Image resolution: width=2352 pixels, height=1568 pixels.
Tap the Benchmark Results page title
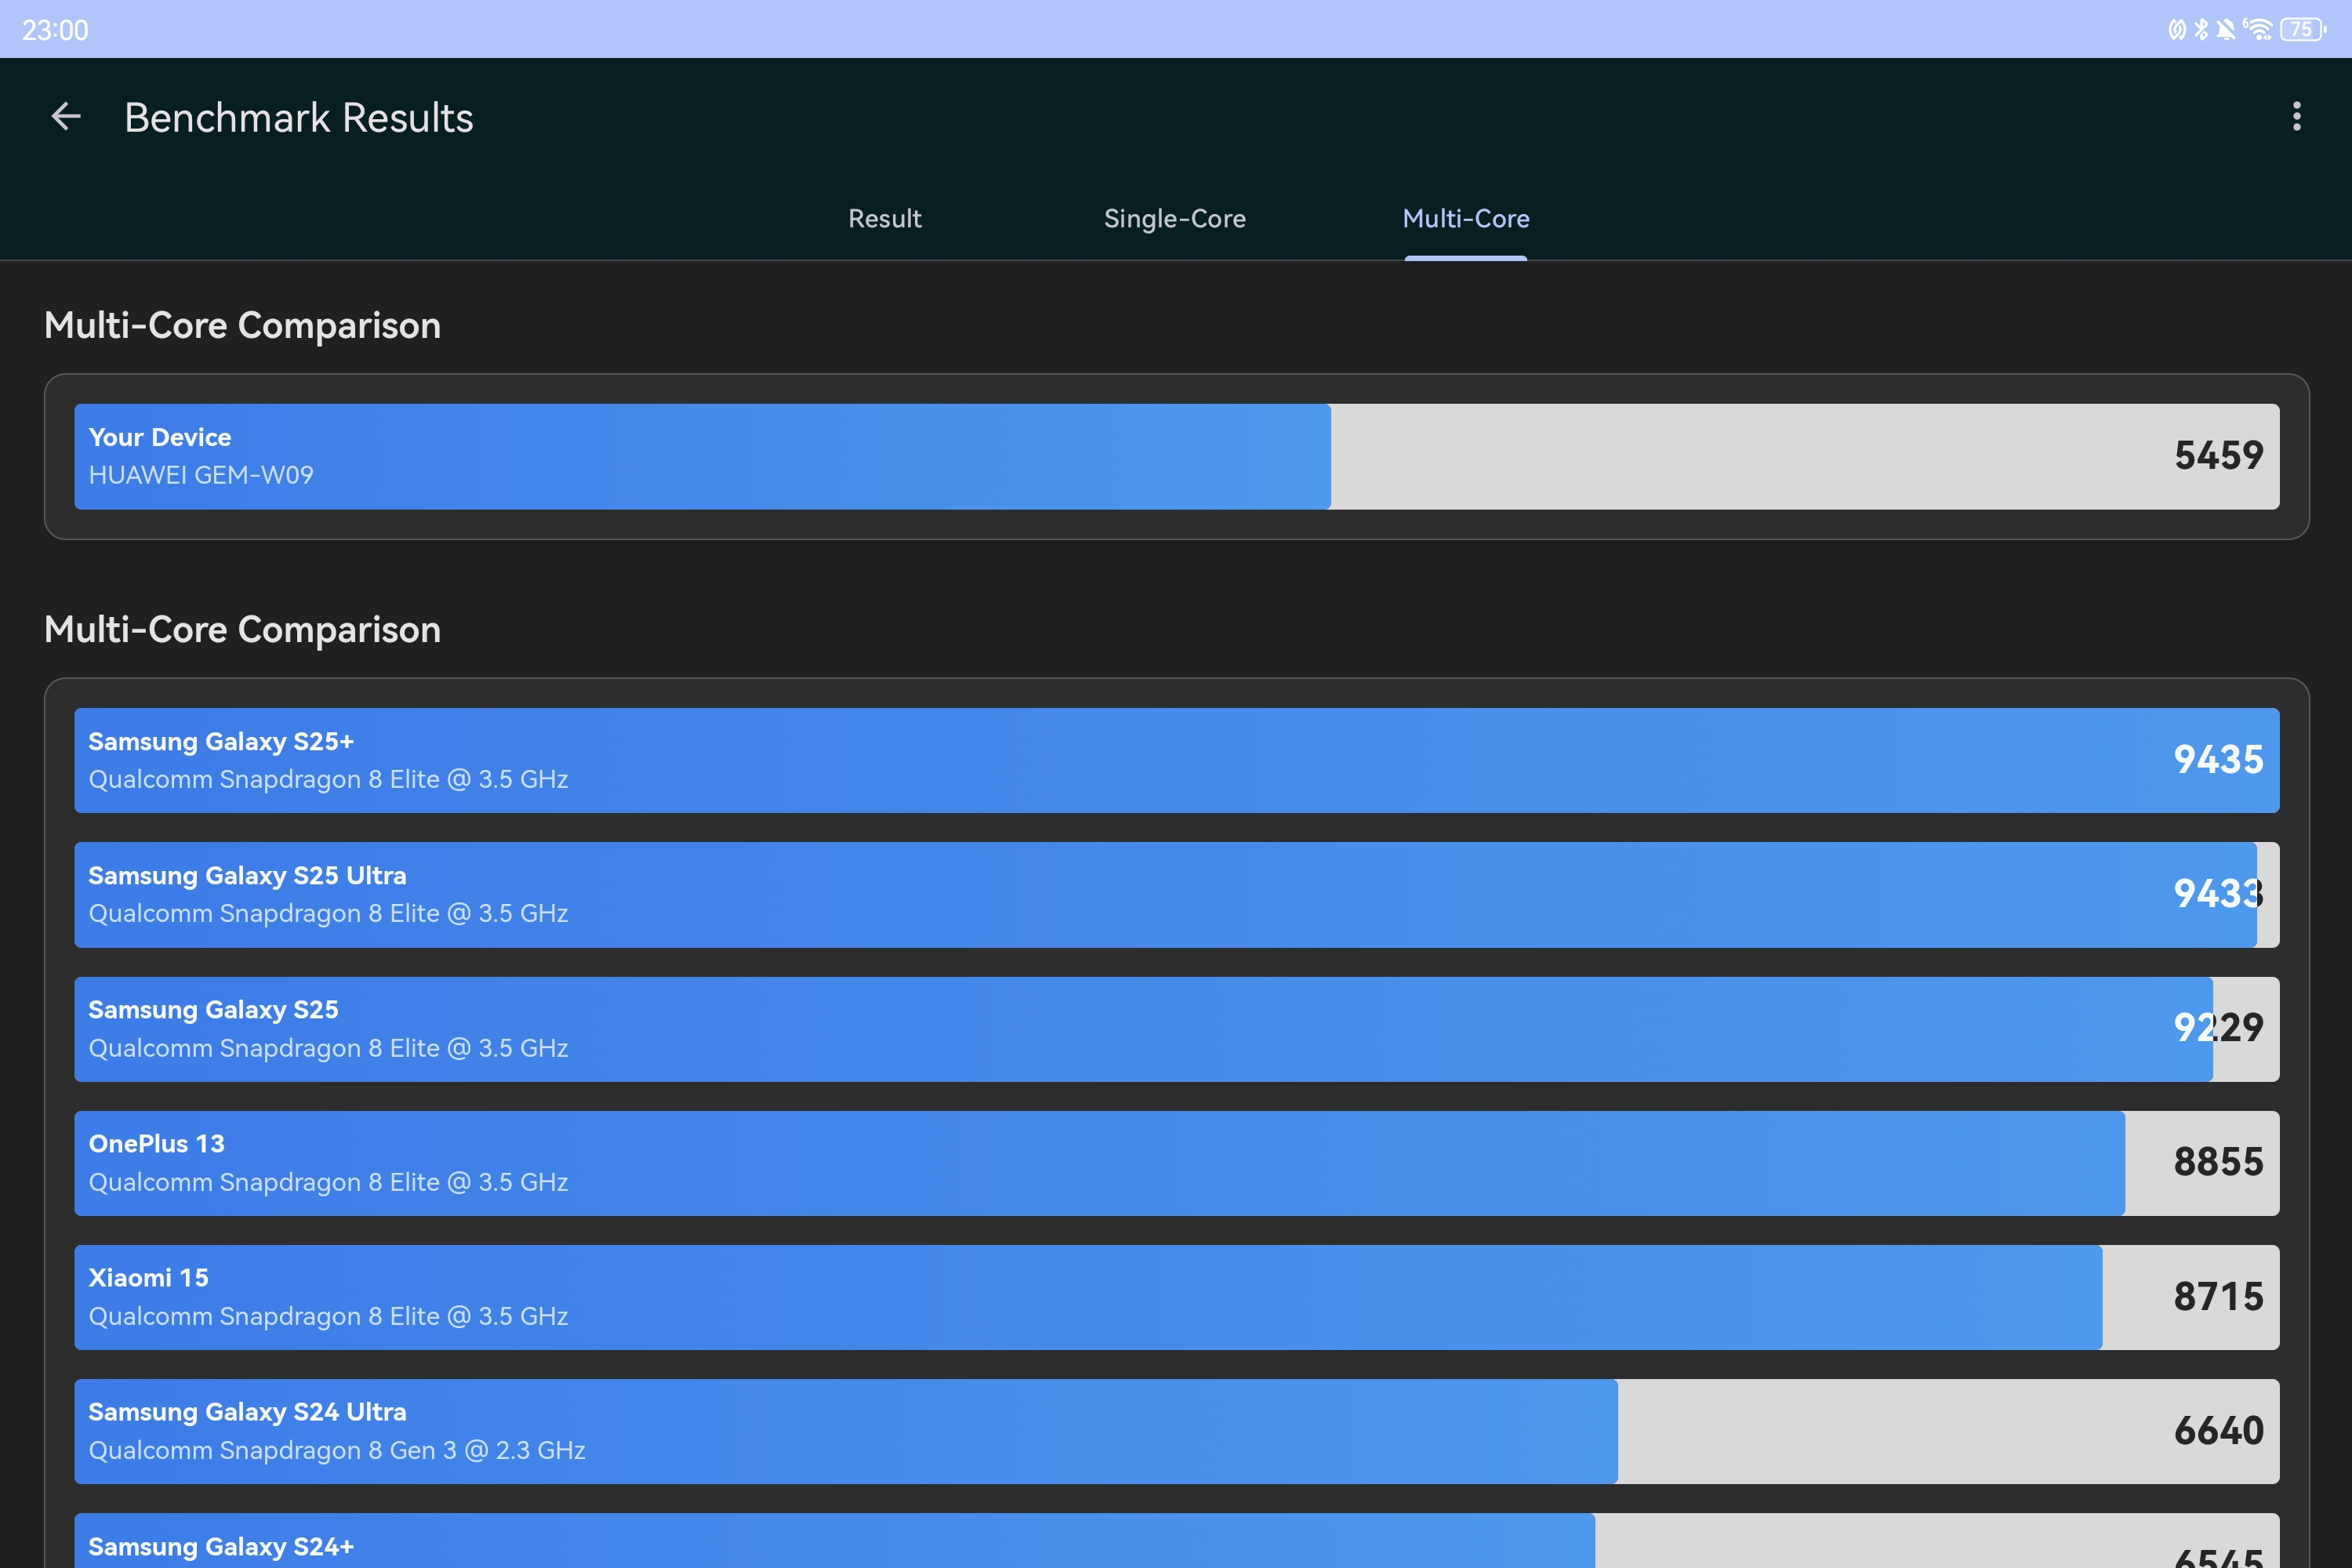pyautogui.click(x=299, y=118)
